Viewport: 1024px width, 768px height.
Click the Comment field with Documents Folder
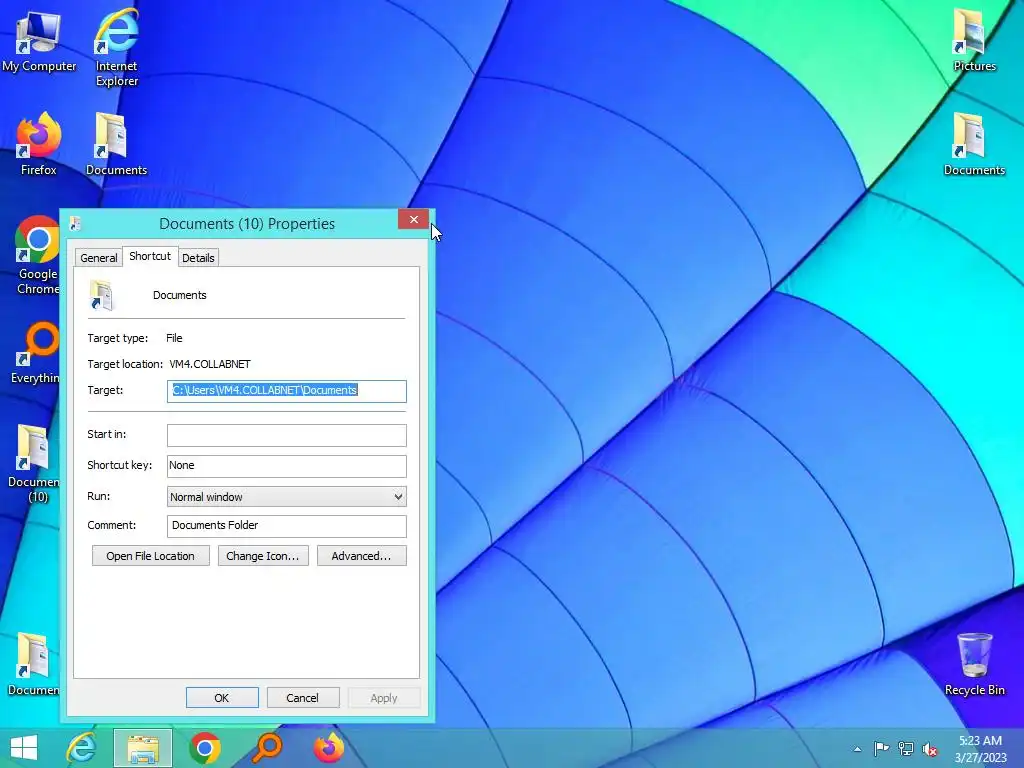(x=287, y=526)
